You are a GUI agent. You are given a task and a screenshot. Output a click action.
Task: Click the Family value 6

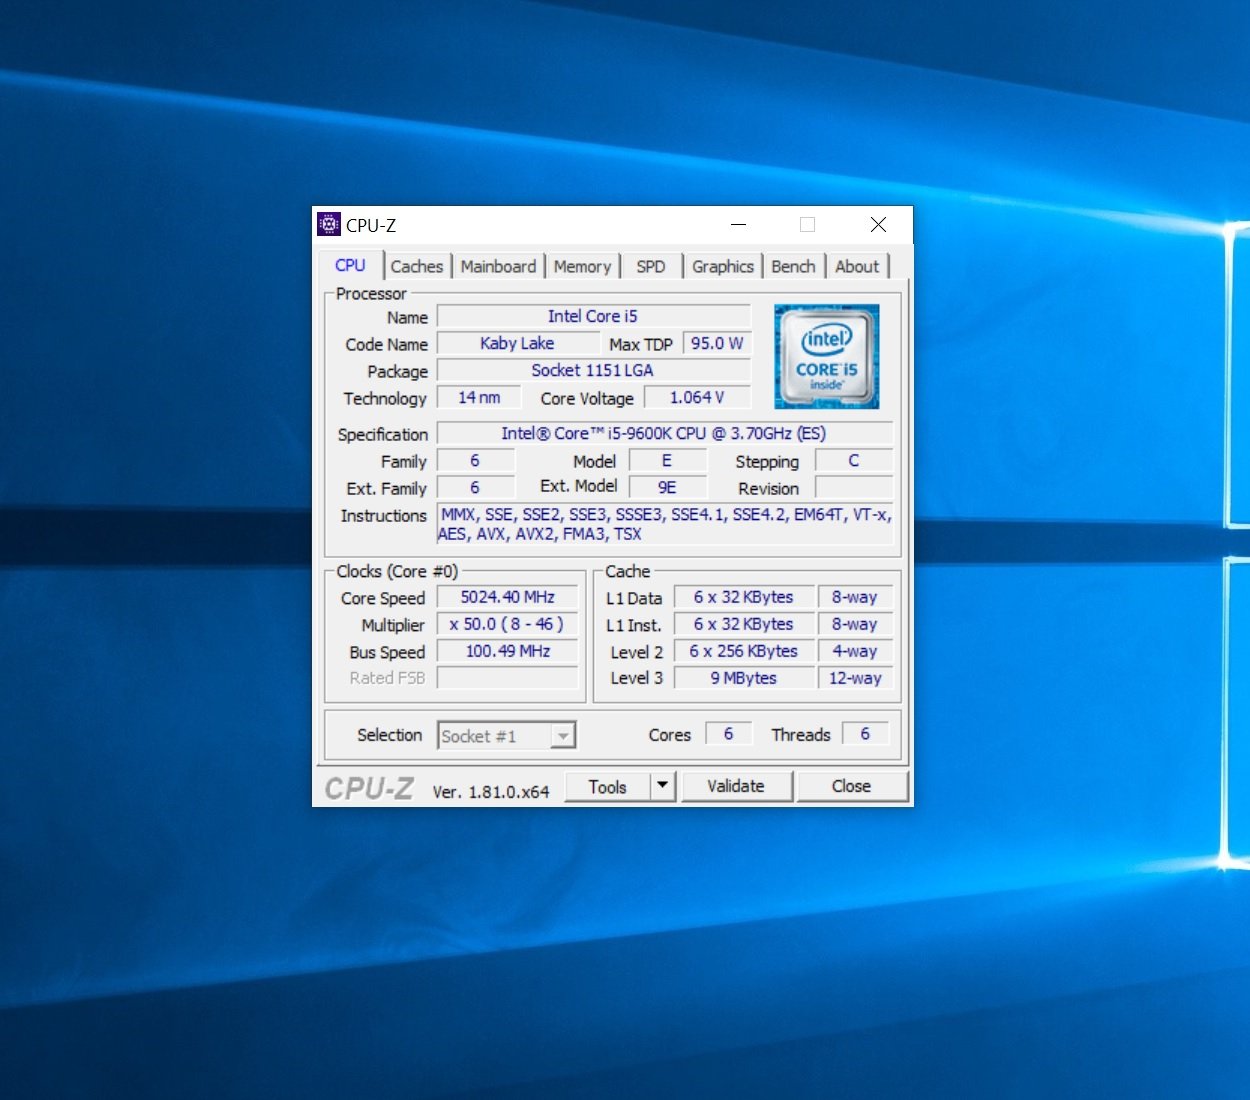475,460
